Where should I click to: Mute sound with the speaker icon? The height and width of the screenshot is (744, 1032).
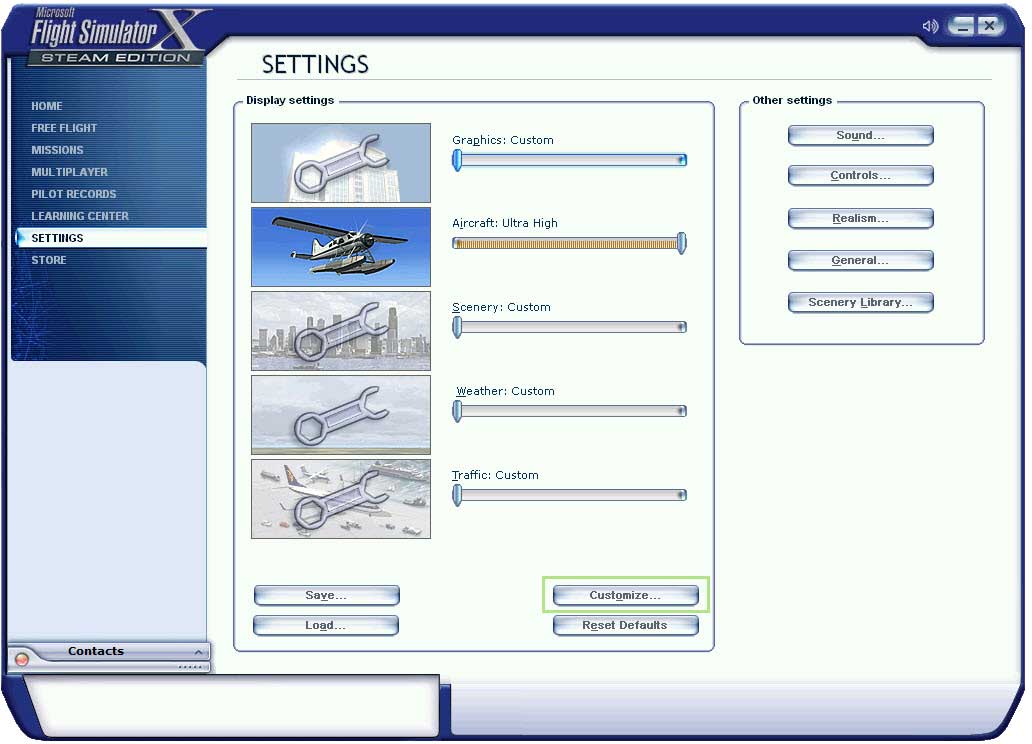pyautogui.click(x=930, y=26)
